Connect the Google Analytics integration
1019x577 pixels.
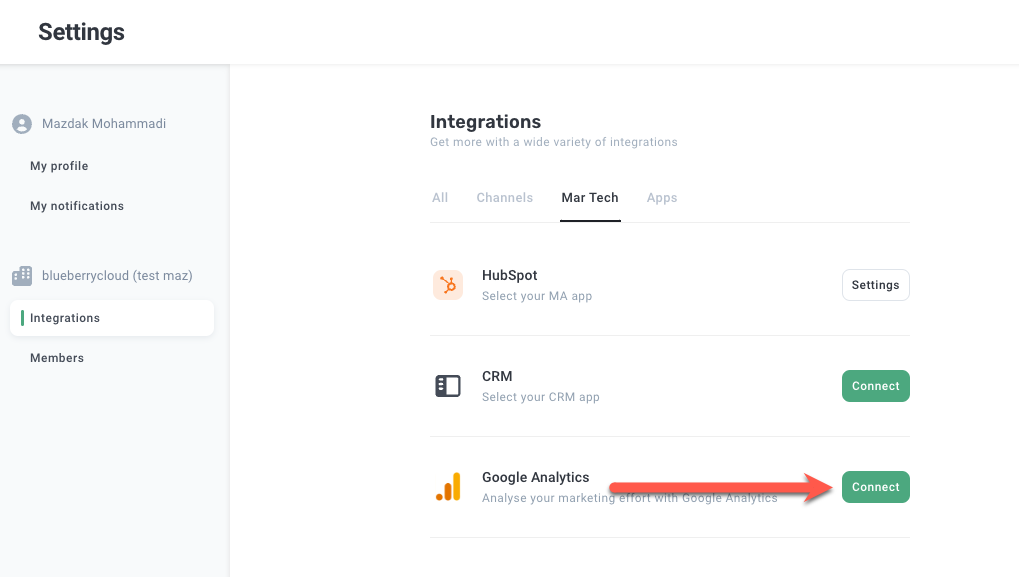coord(875,487)
